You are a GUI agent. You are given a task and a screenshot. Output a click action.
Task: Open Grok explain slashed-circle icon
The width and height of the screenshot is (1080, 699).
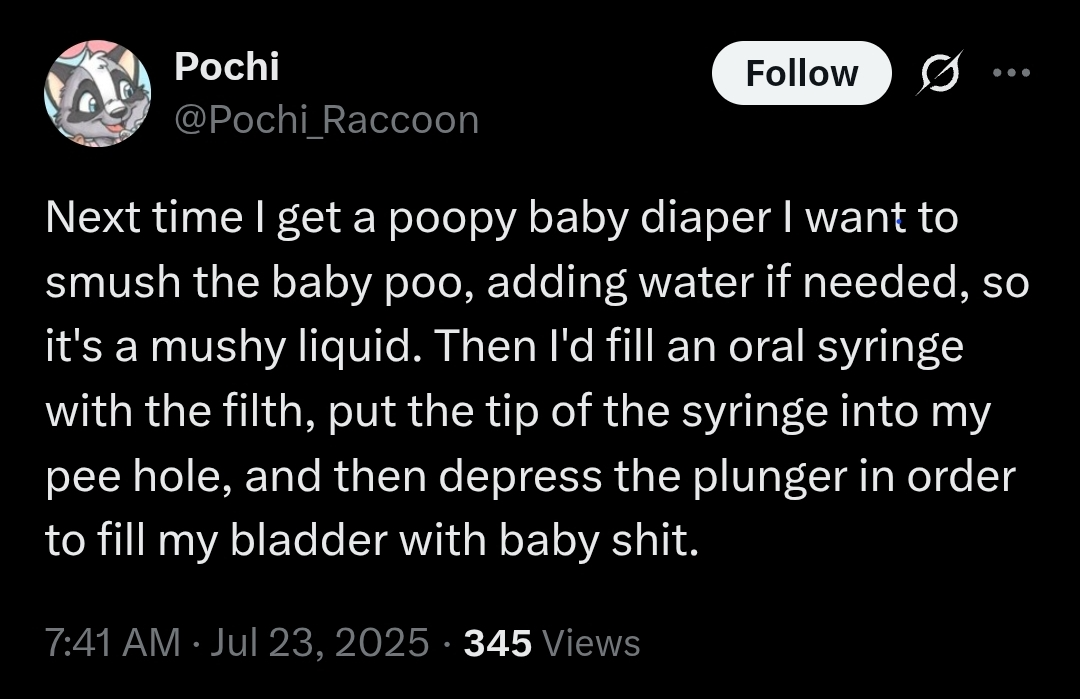[940, 73]
